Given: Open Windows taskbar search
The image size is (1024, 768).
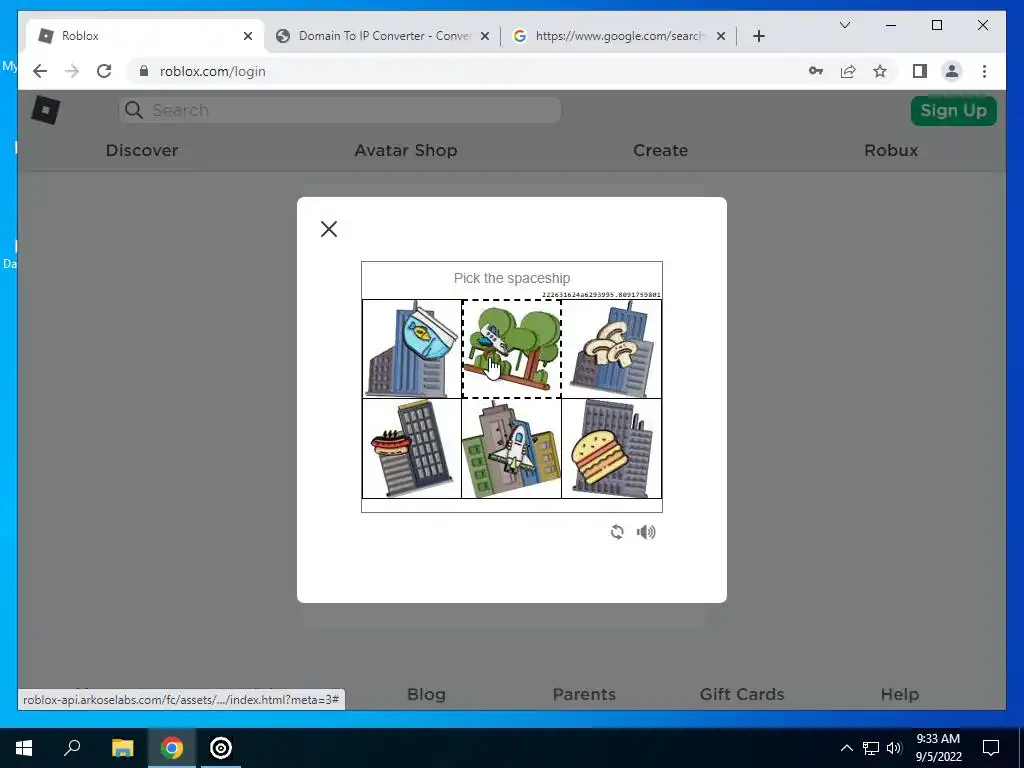Looking at the screenshot, I should [72, 748].
